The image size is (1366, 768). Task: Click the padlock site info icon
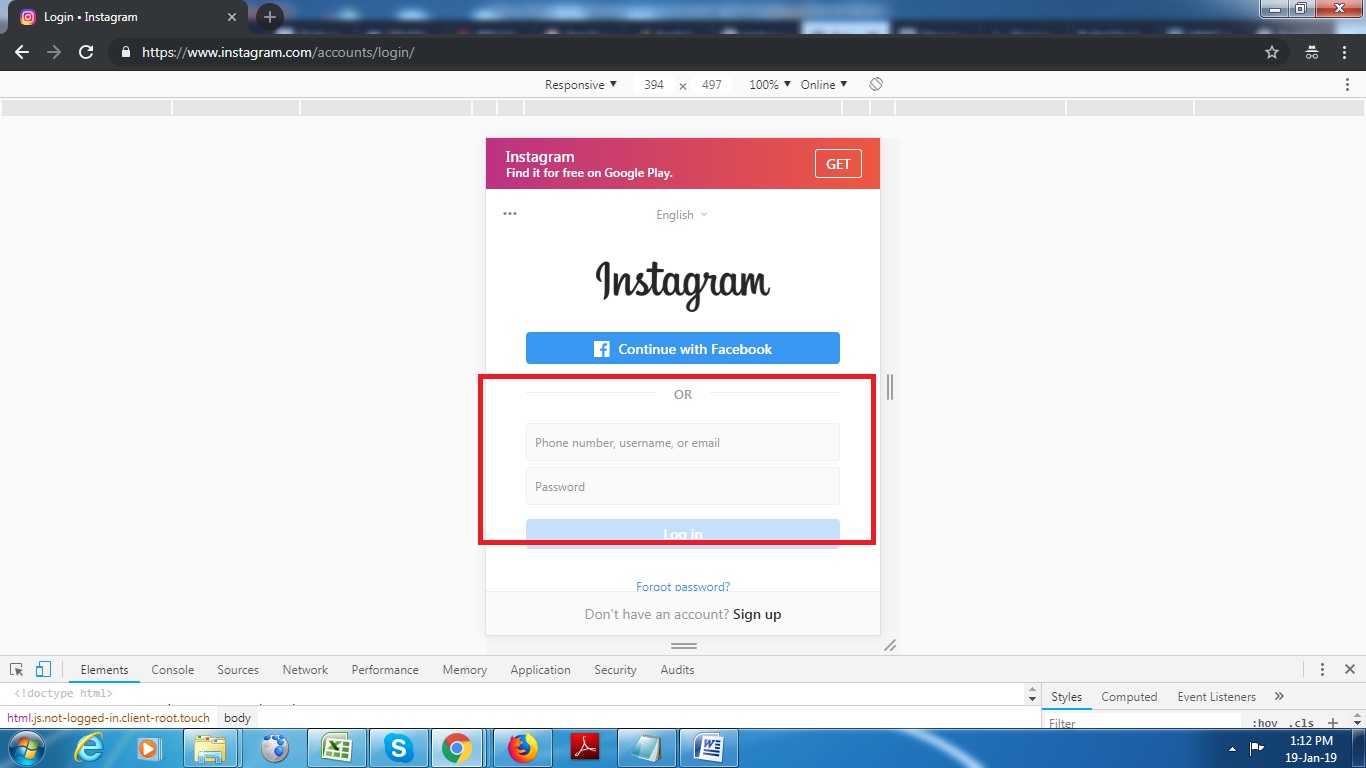point(126,52)
